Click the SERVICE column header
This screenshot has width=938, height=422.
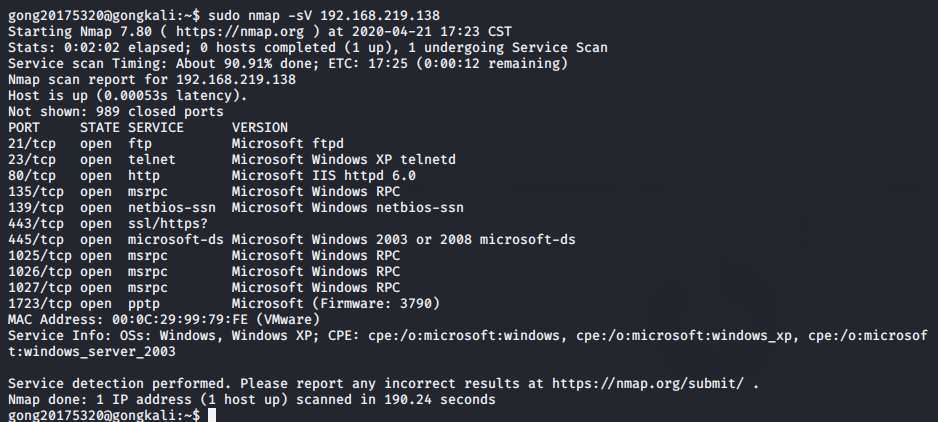156,127
